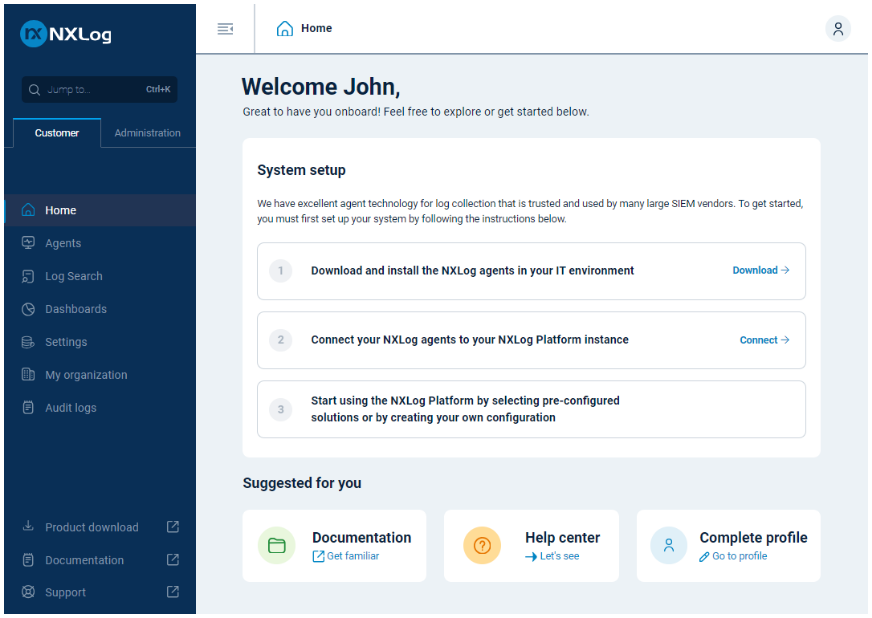Click 'Connect your NXLog agents' step text

469,340
